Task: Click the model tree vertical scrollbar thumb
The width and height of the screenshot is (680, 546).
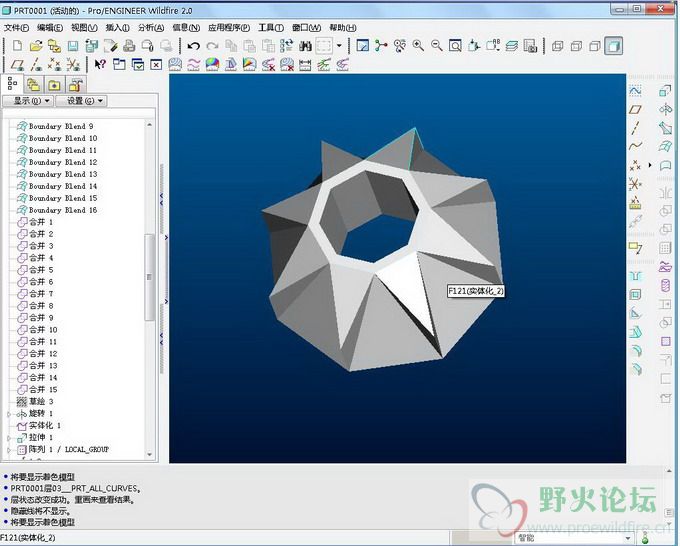Action: tap(150, 277)
